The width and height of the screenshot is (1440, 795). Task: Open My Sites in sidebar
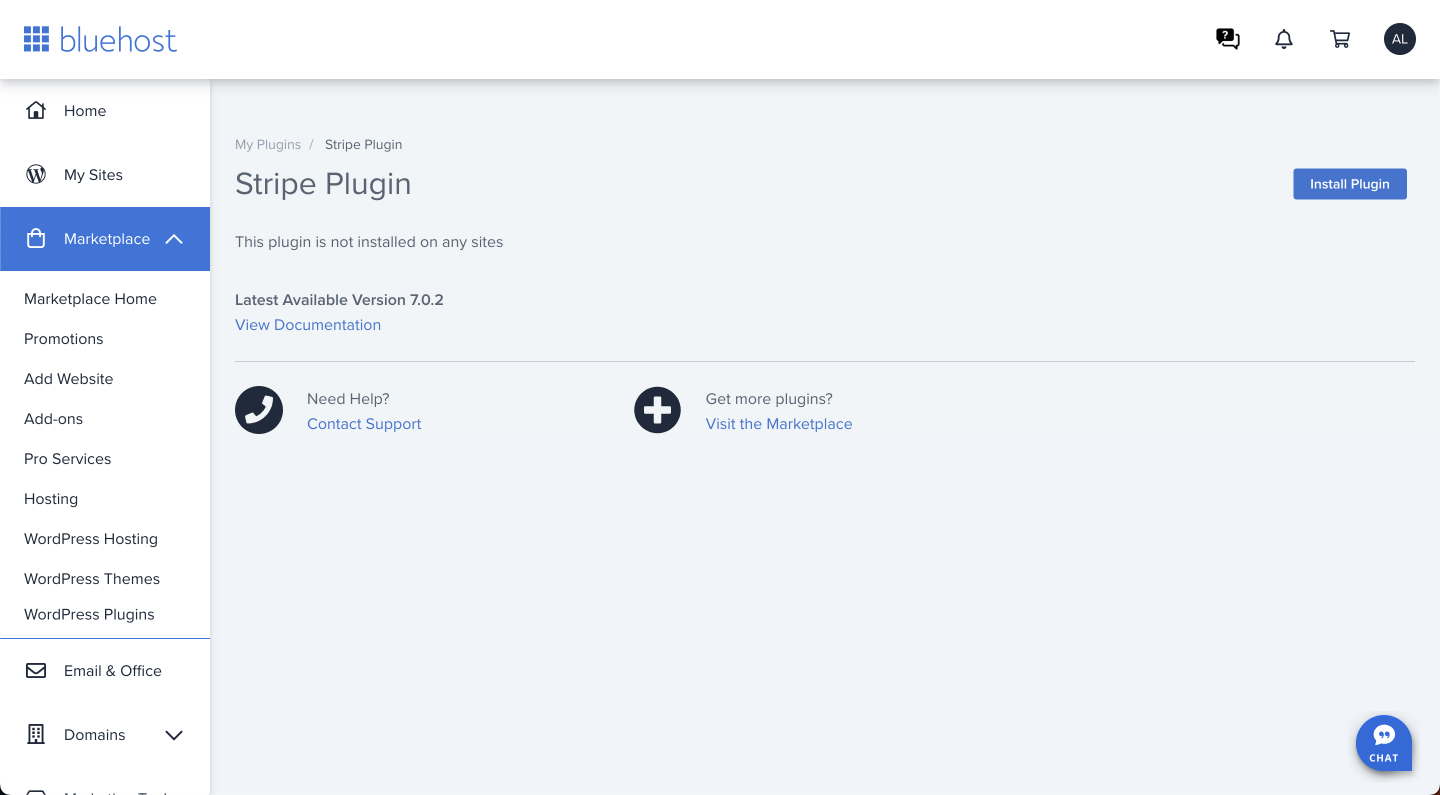click(93, 175)
